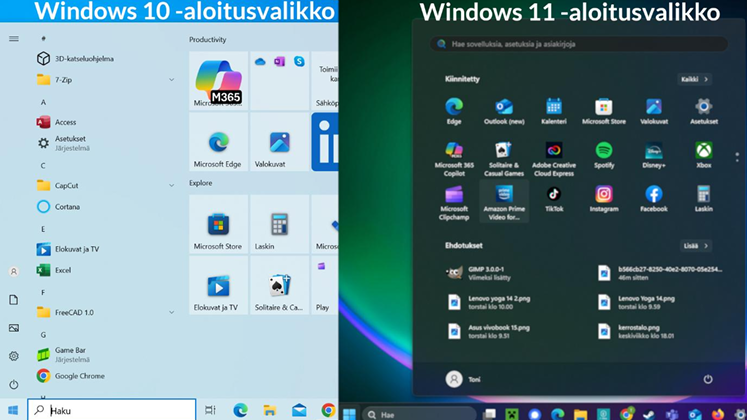Open Asetukset gear in Windows 11 pinned apps
747x420 pixels.
(x=704, y=111)
